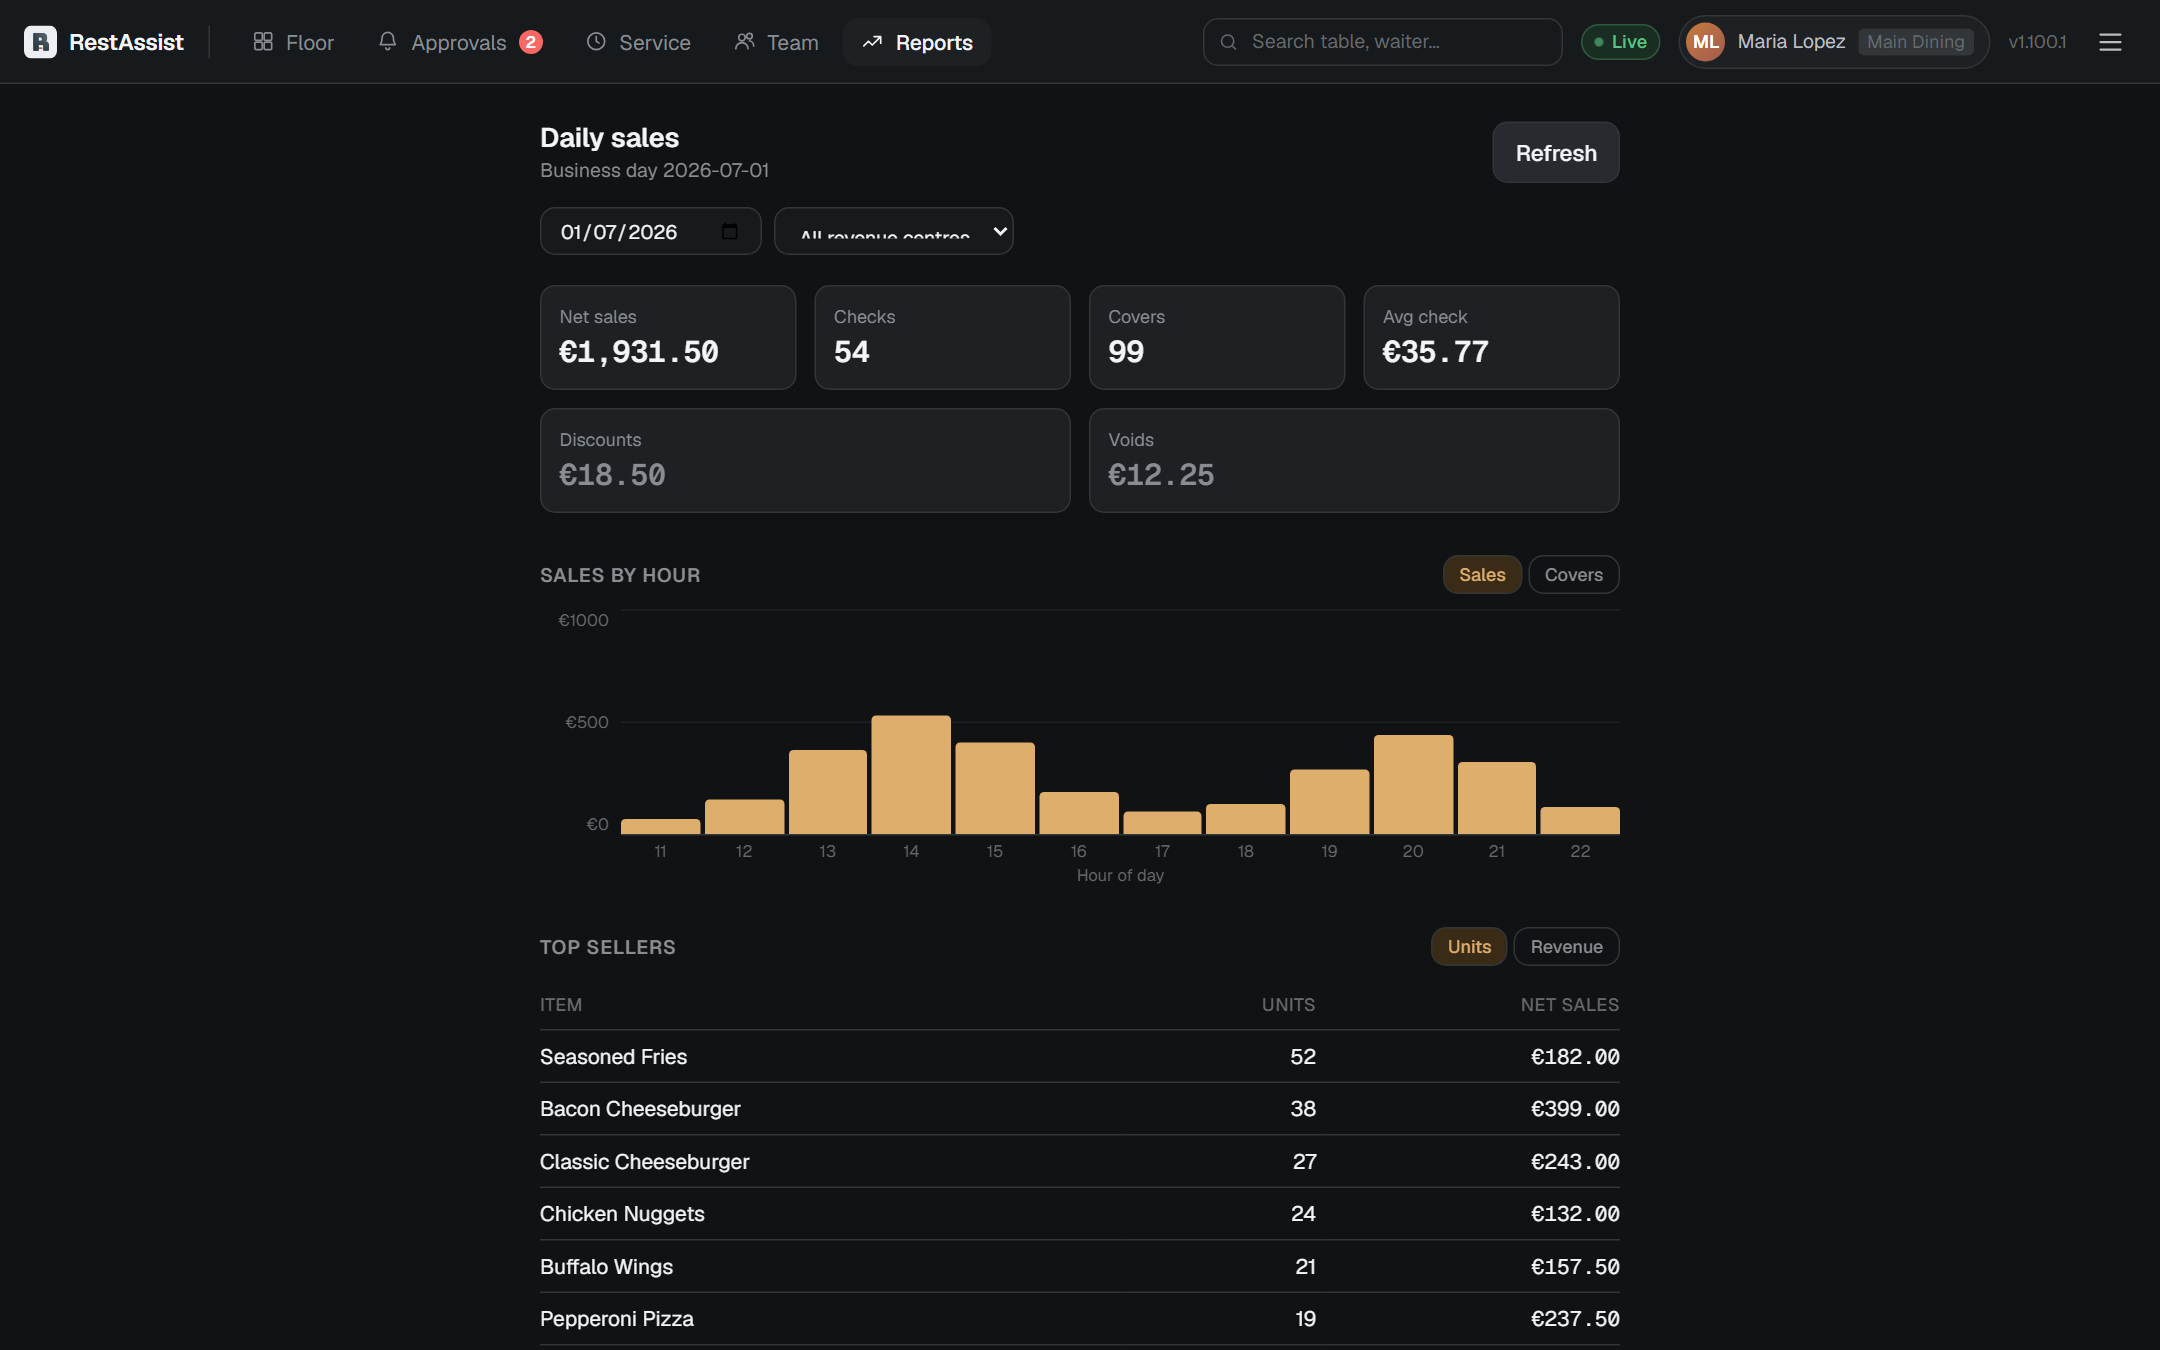
Task: Switch the hourly chart to Covers
Action: 1573,575
